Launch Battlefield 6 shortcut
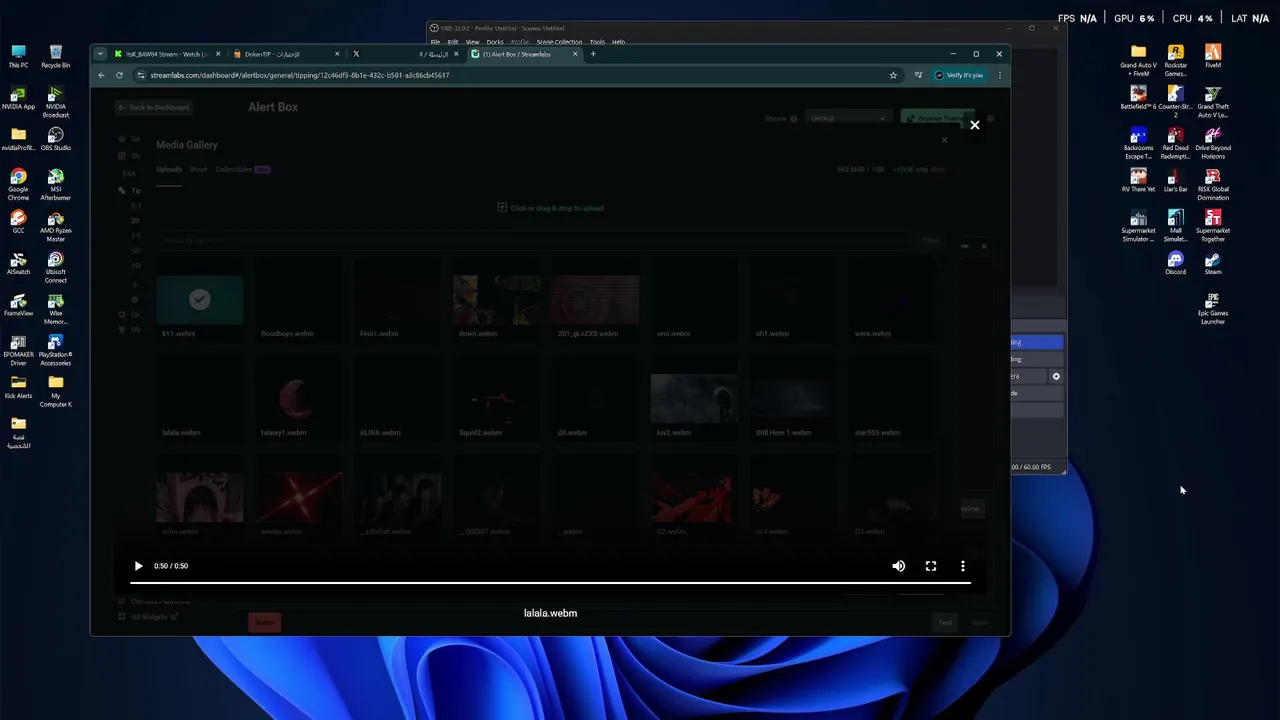 click(1138, 98)
